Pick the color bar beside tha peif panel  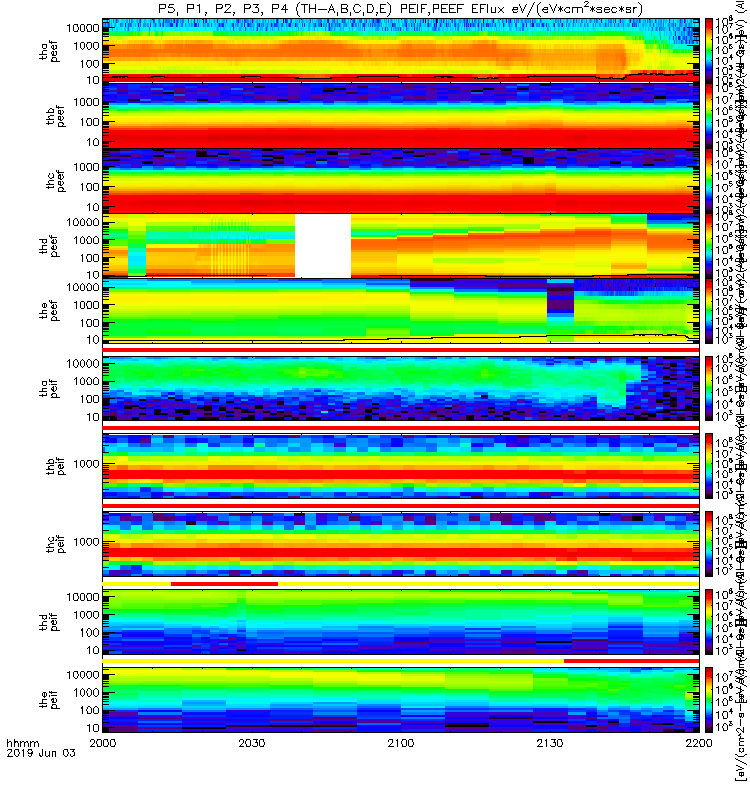click(x=709, y=388)
